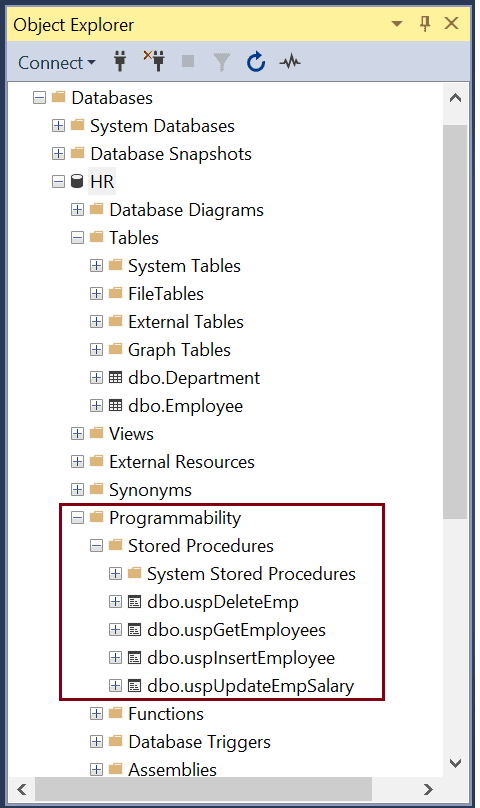480x808 pixels.
Task: Open the Object Explorer window position dropdown arrow
Action: click(x=396, y=24)
